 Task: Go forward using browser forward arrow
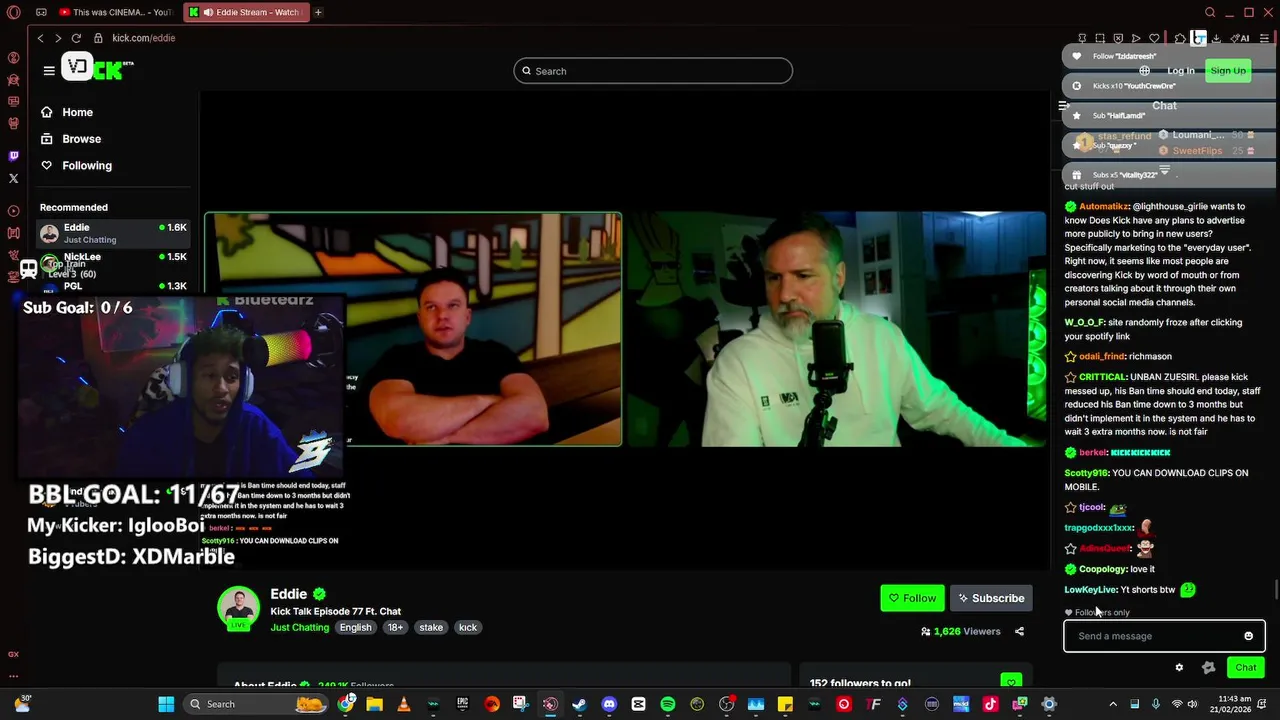pyautogui.click(x=57, y=38)
